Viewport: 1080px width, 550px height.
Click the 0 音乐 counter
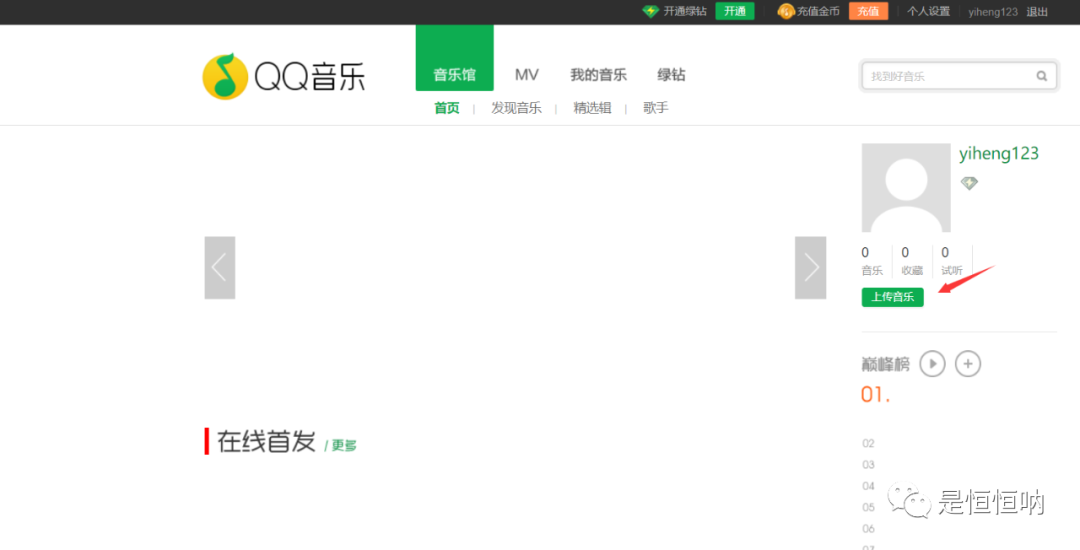tap(872, 262)
